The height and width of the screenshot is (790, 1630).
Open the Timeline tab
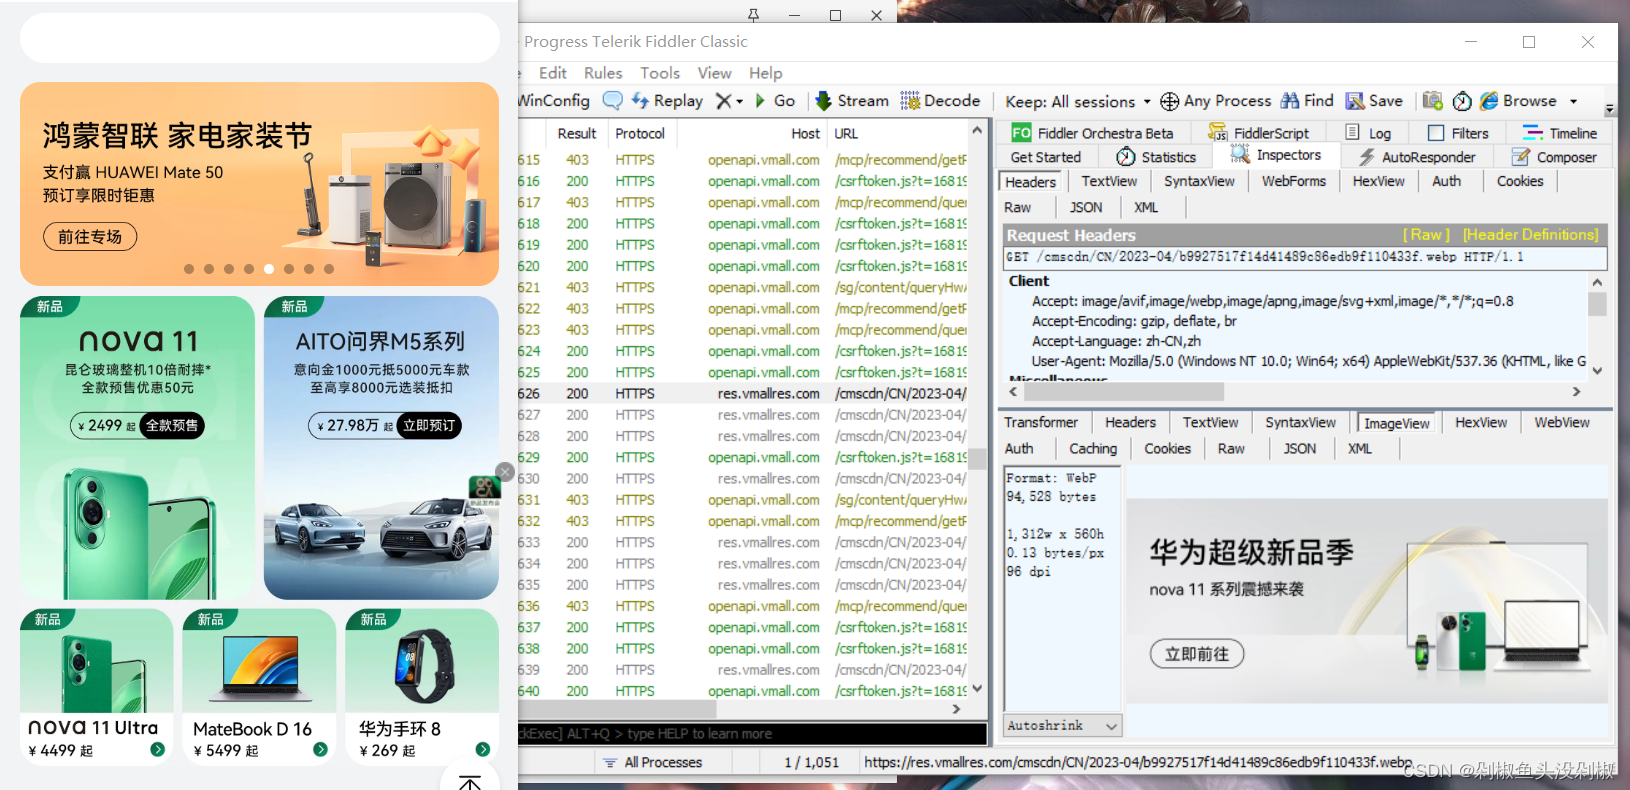pyautogui.click(x=1559, y=133)
